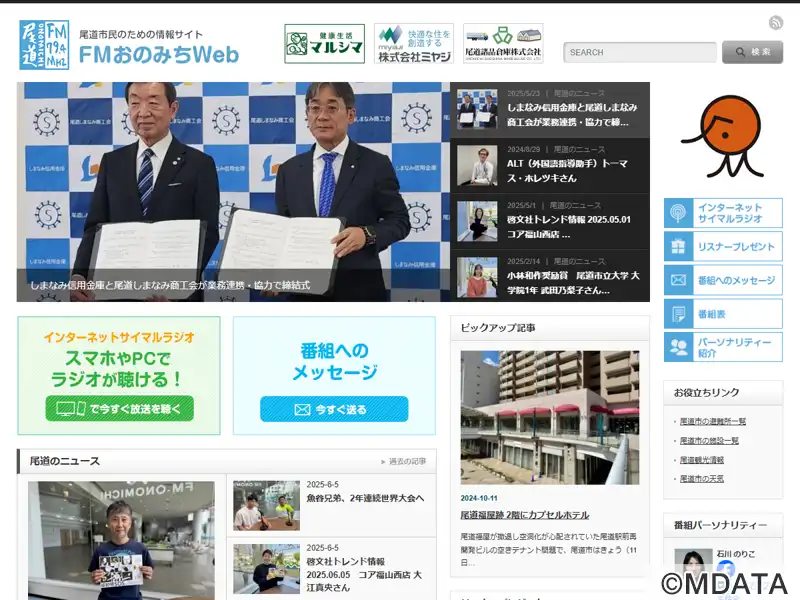This screenshot has width=800, height=600.
Task: Click the 啓文社トレンド情報 2025.06.05 thumbnail
Action: coord(266,568)
